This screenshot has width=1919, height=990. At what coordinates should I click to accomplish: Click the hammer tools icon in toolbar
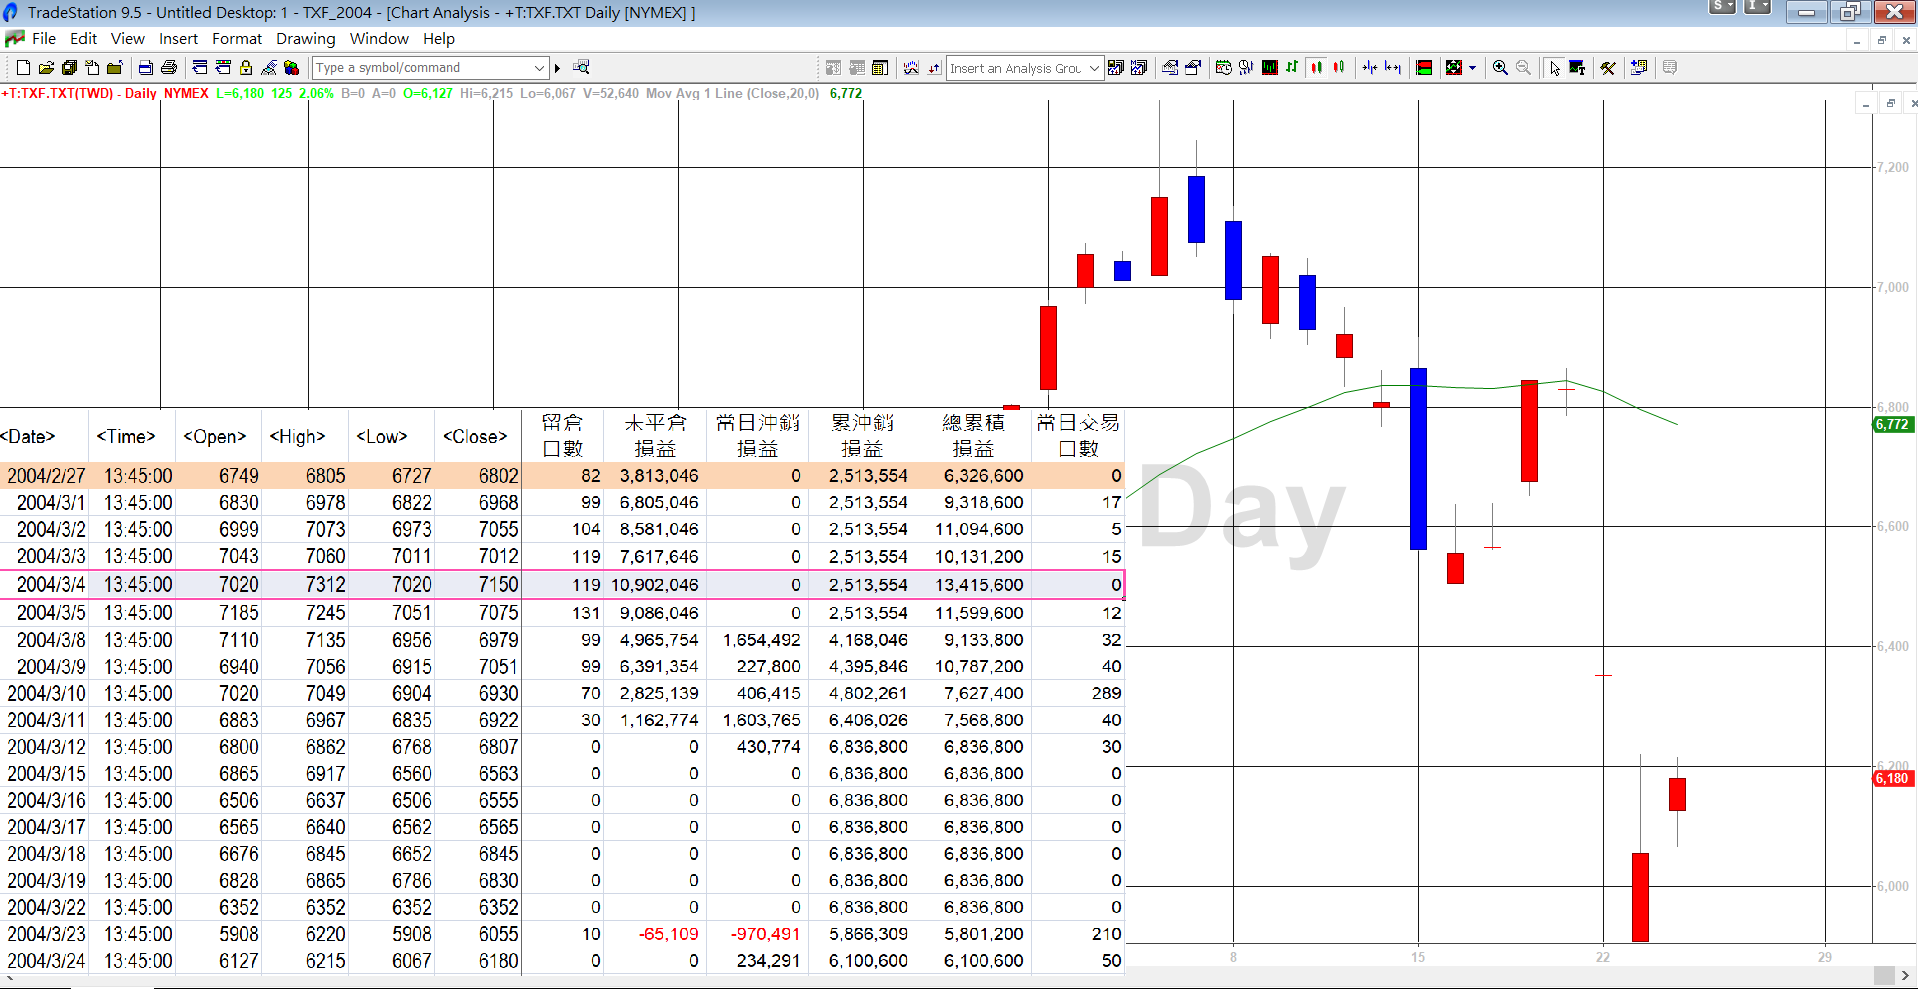[x=1608, y=68]
